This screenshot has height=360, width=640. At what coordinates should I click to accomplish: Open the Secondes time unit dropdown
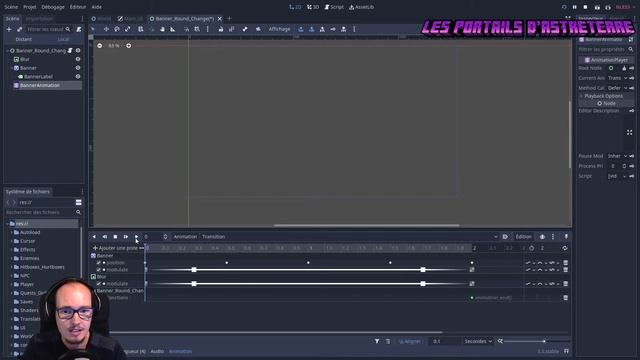(478, 341)
